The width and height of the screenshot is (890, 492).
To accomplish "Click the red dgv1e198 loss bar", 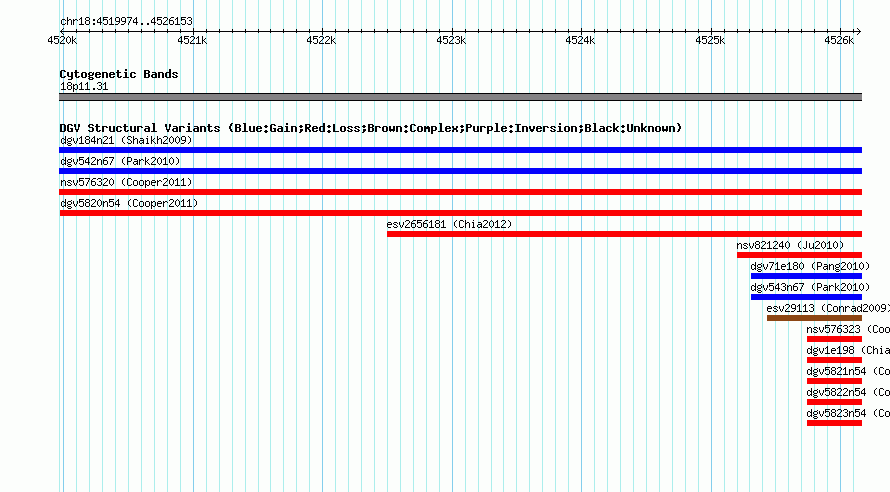I will point(834,360).
